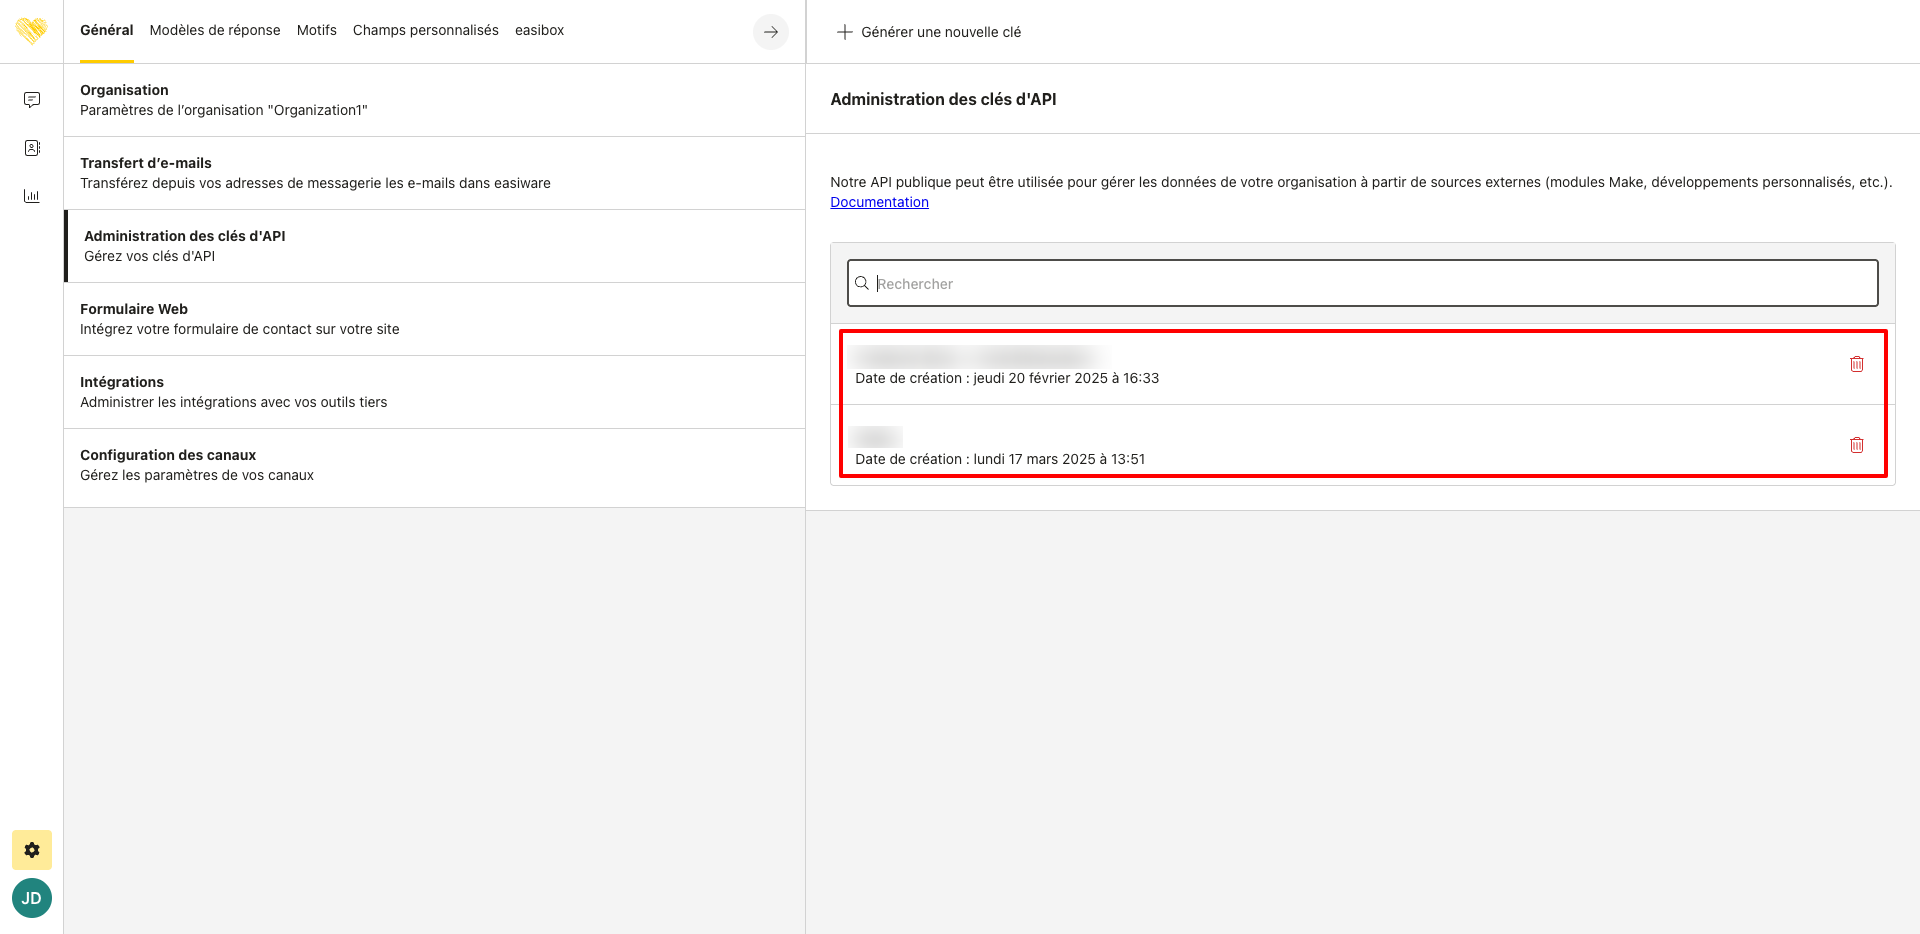Open the Documentation link
1920x934 pixels.
[x=879, y=202]
